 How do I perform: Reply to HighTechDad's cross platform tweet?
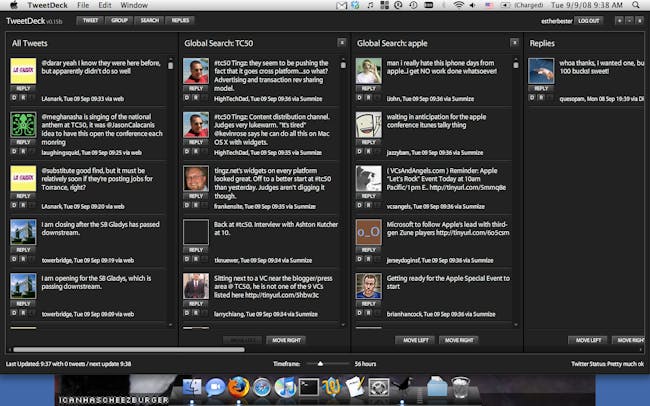click(196, 88)
